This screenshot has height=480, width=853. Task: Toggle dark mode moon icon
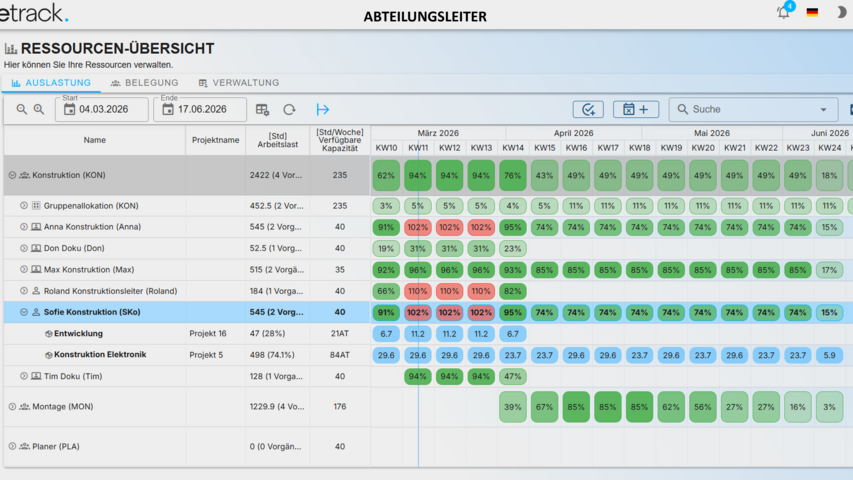coord(841,12)
